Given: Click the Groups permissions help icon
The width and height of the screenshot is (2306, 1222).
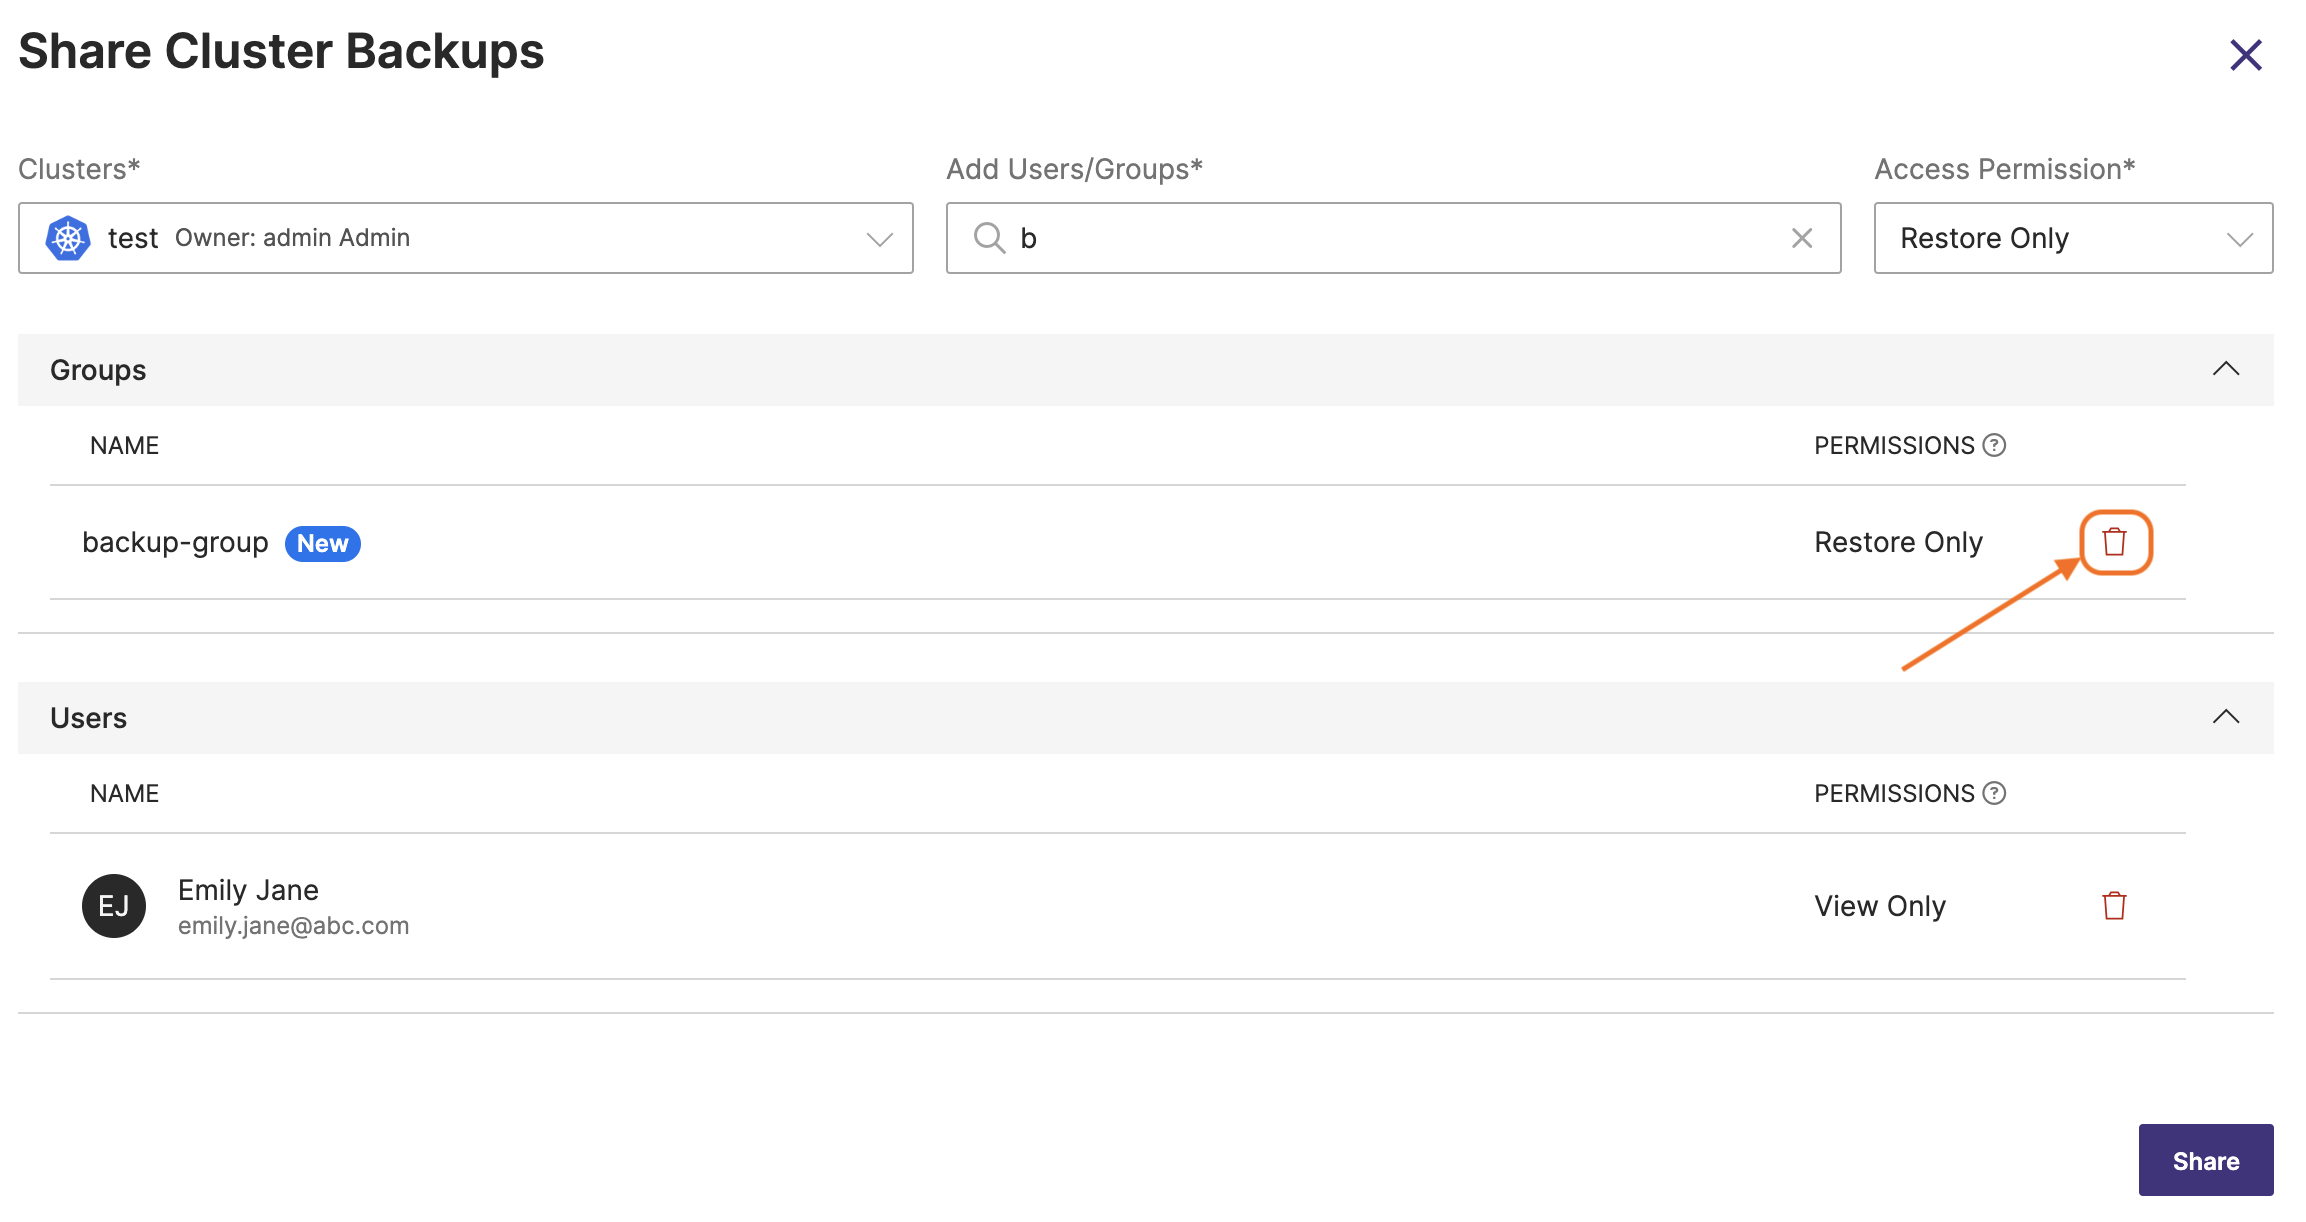Looking at the screenshot, I should coord(1994,445).
